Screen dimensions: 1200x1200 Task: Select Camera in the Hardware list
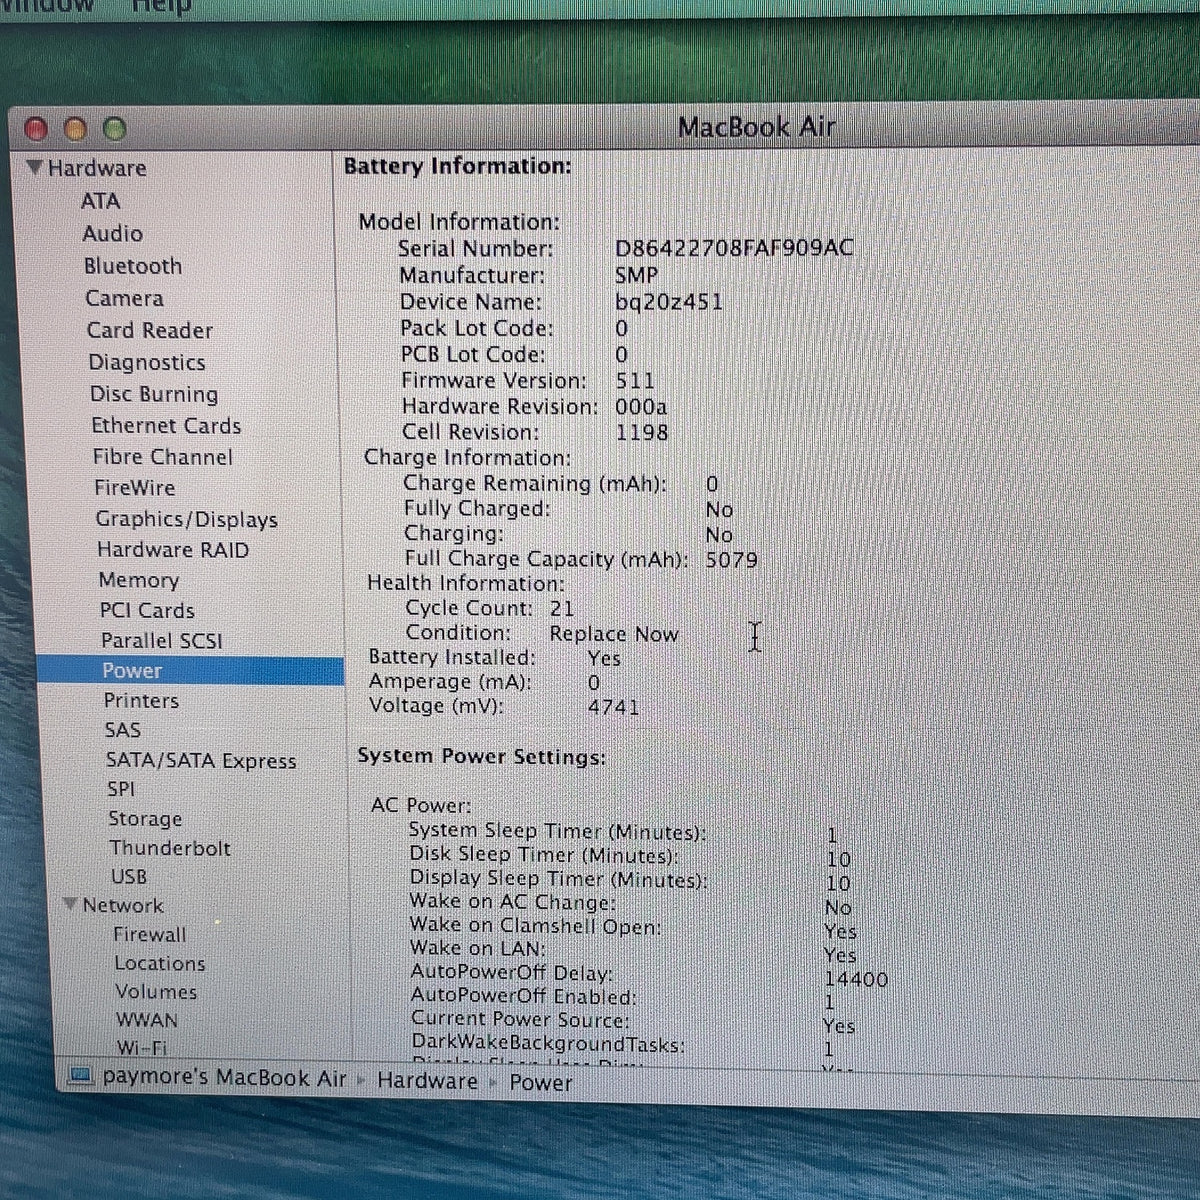point(124,298)
